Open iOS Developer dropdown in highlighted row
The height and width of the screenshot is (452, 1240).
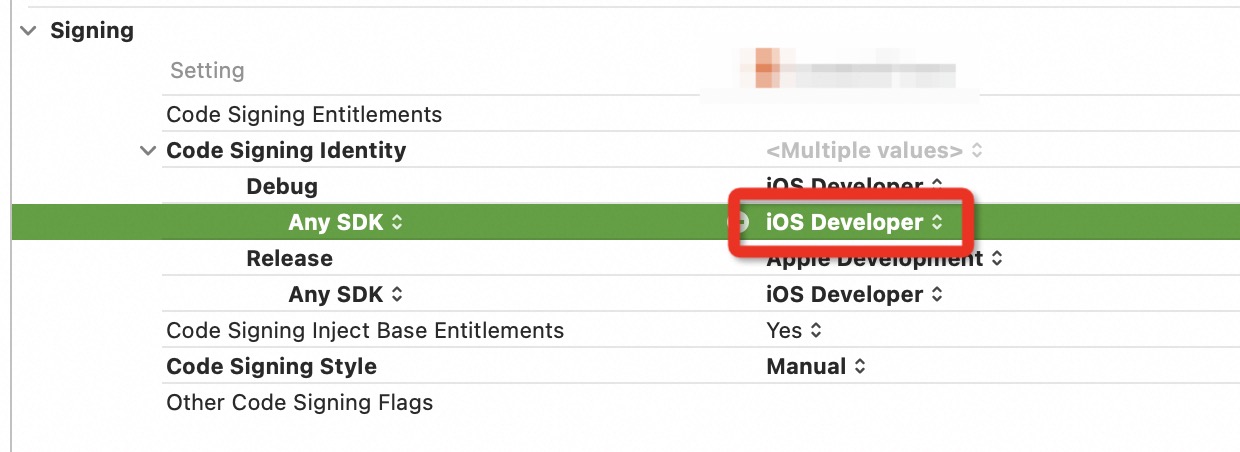[853, 223]
